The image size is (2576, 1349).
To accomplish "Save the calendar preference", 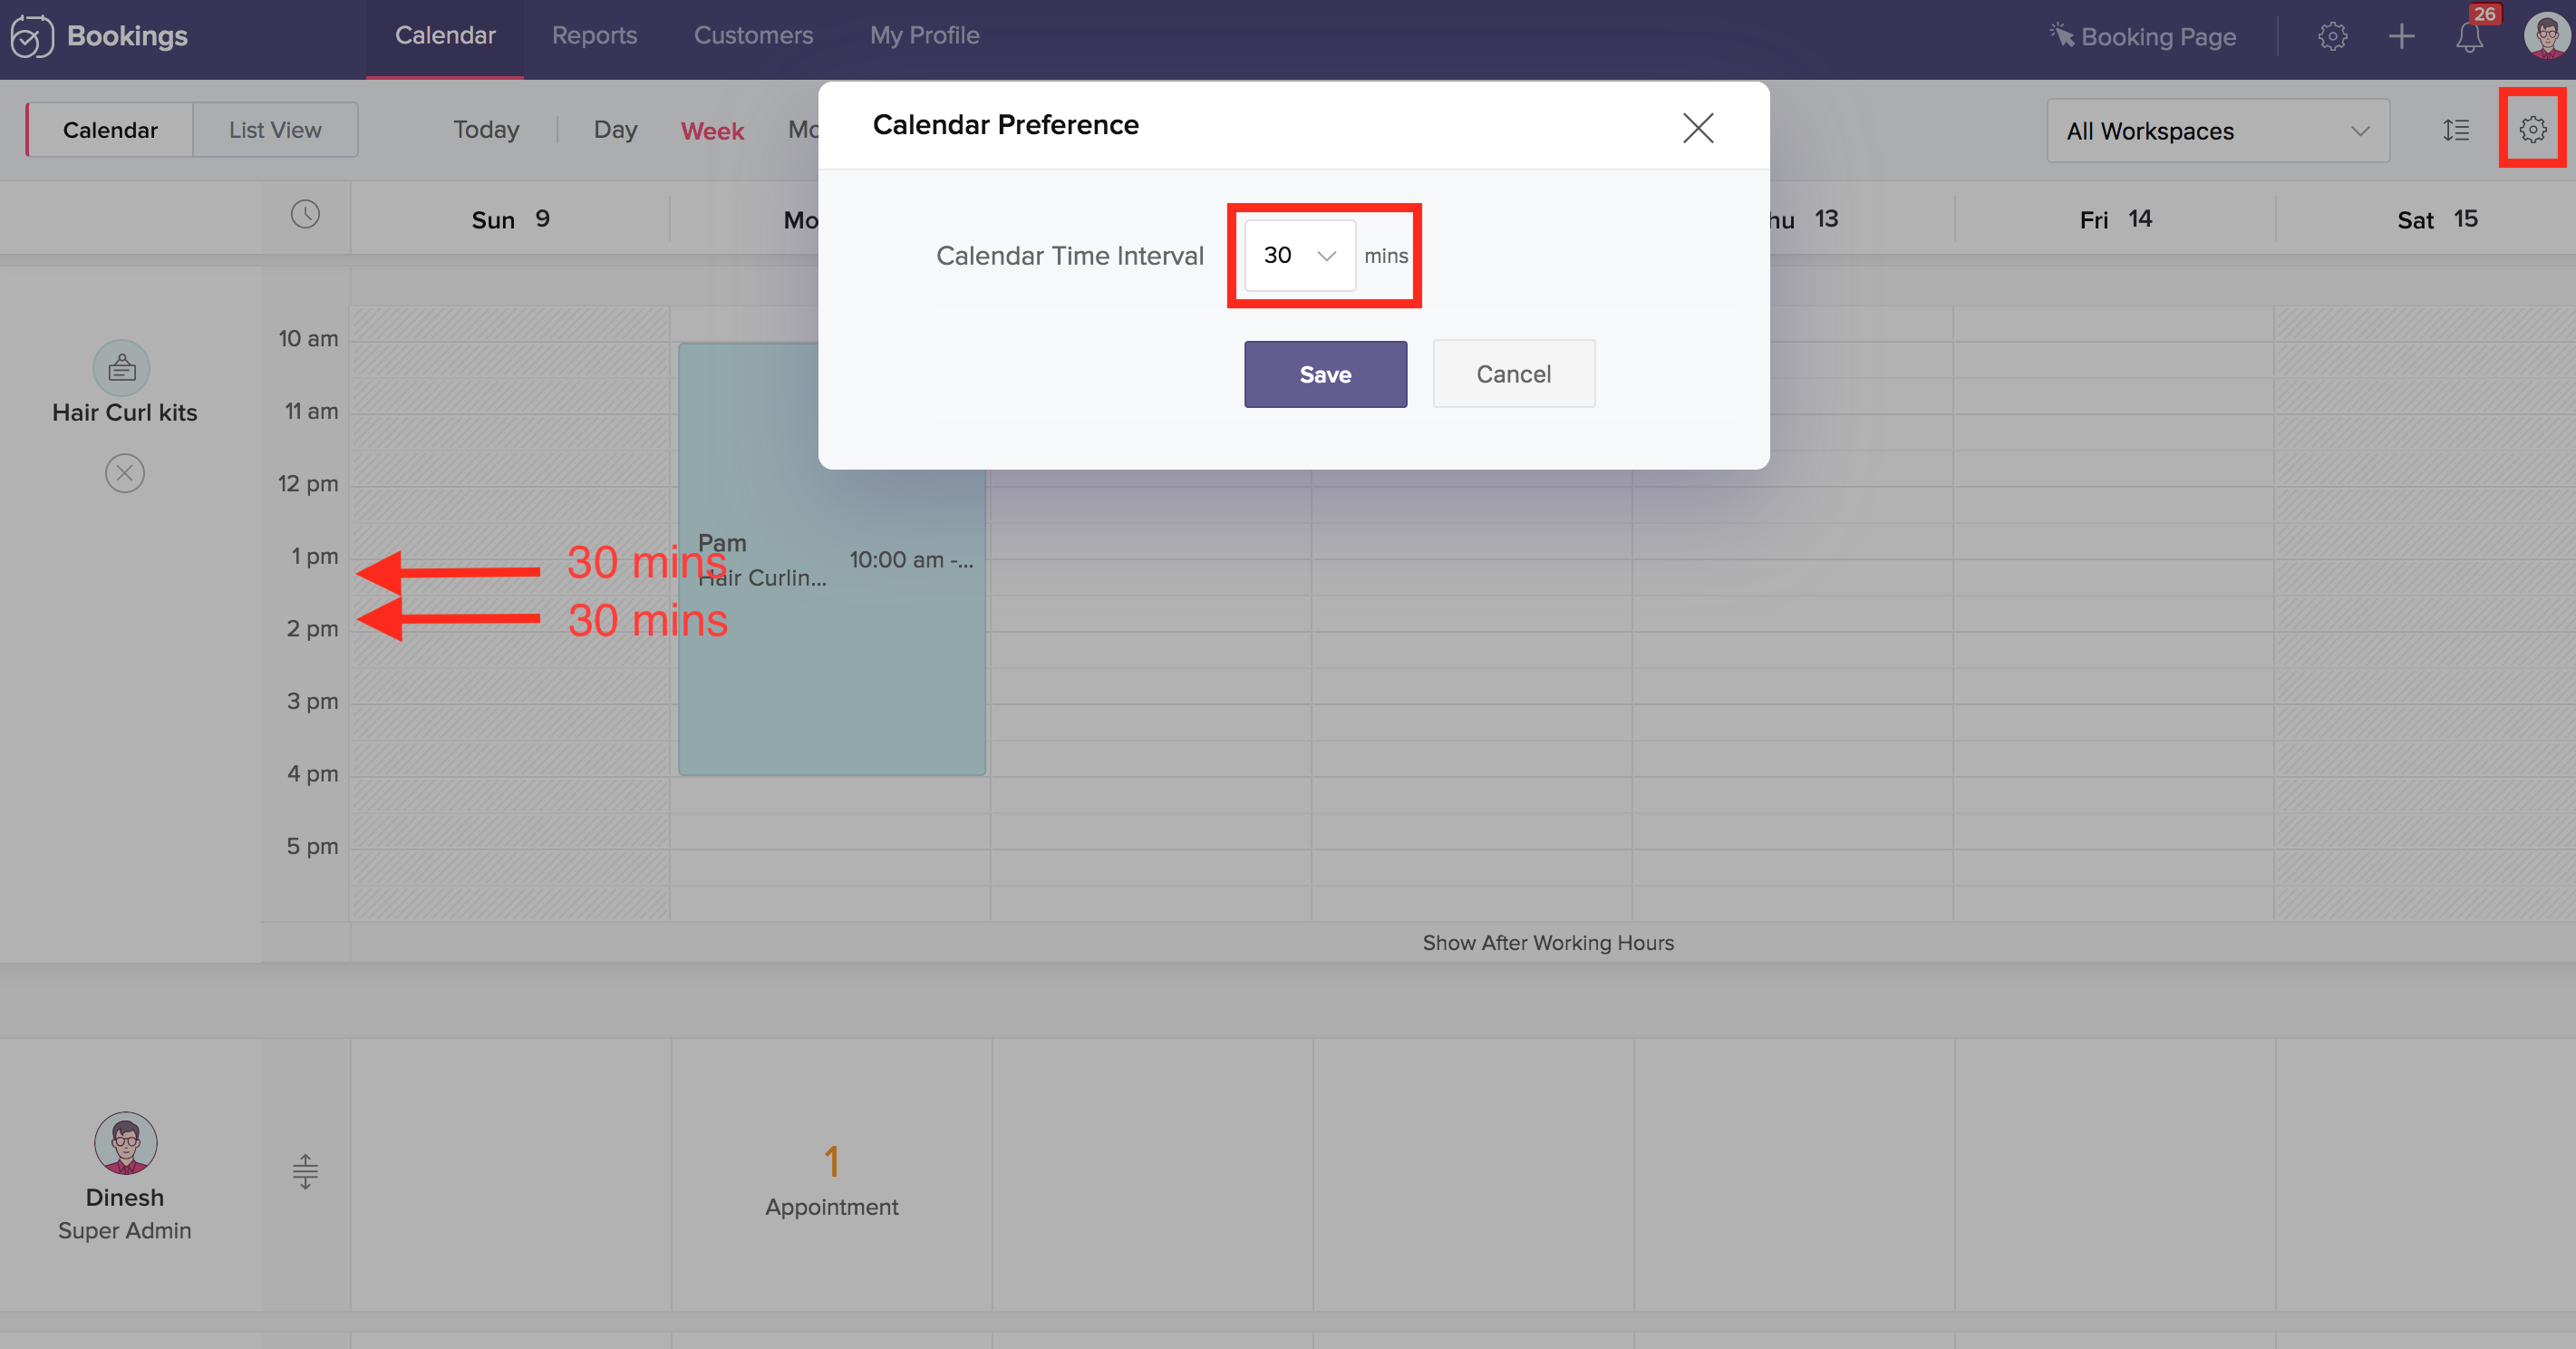I will [x=1324, y=374].
